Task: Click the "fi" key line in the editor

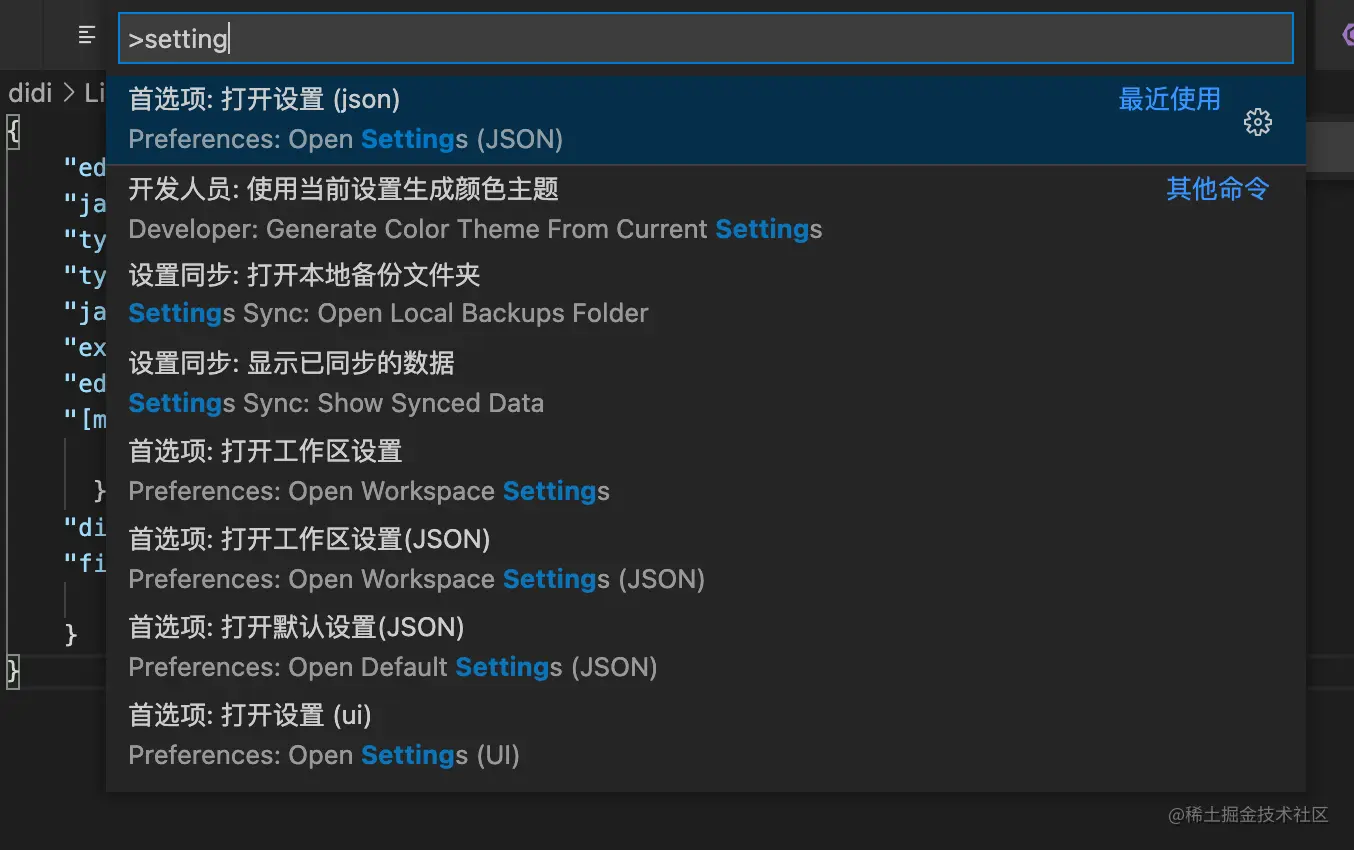Action: pyautogui.click(x=85, y=563)
